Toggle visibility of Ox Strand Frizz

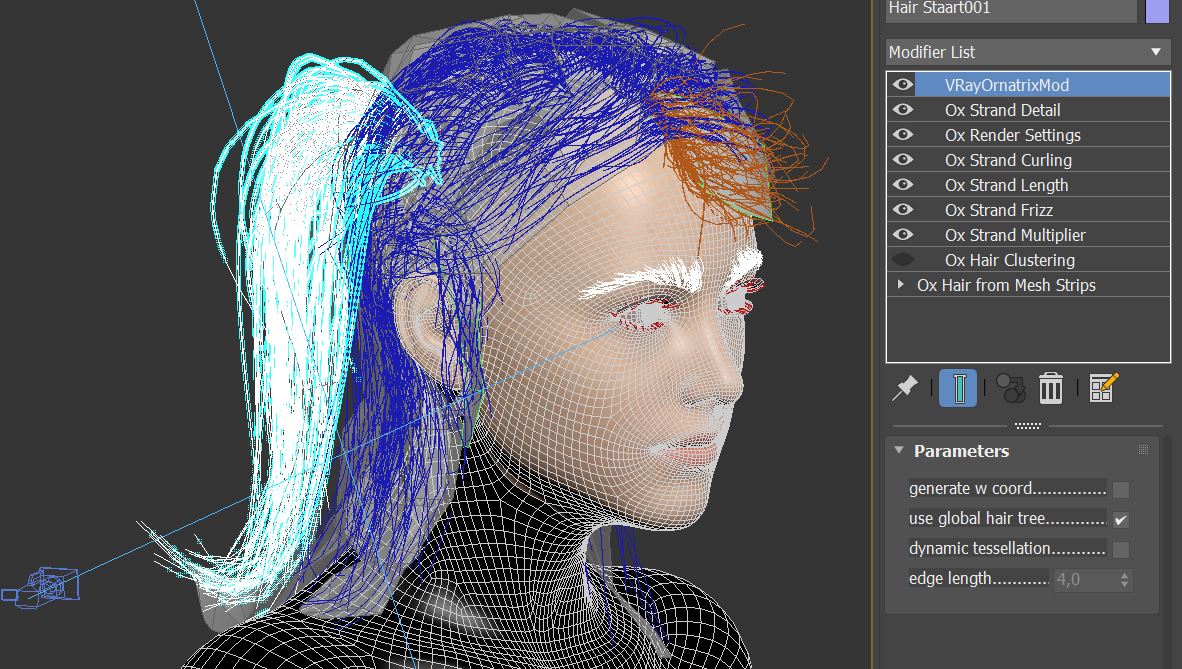click(903, 210)
